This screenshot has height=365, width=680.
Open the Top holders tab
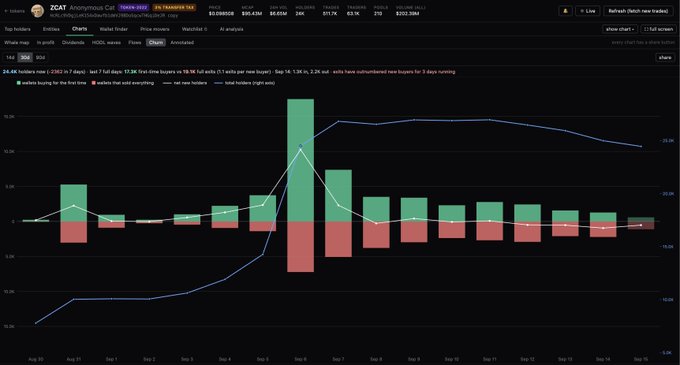[x=17, y=29]
